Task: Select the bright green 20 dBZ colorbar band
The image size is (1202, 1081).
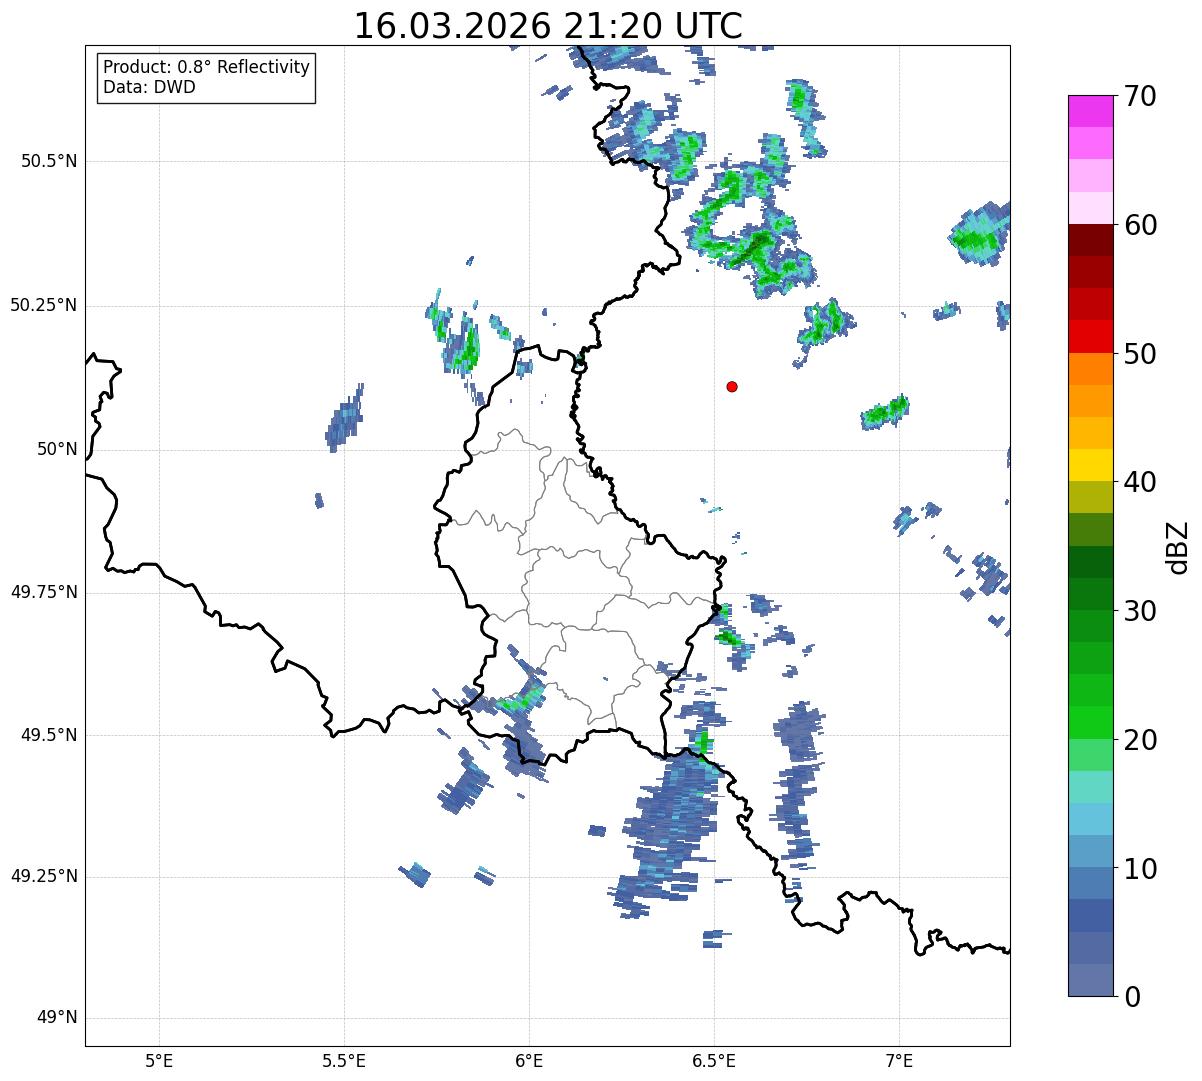Action: 1091,723
